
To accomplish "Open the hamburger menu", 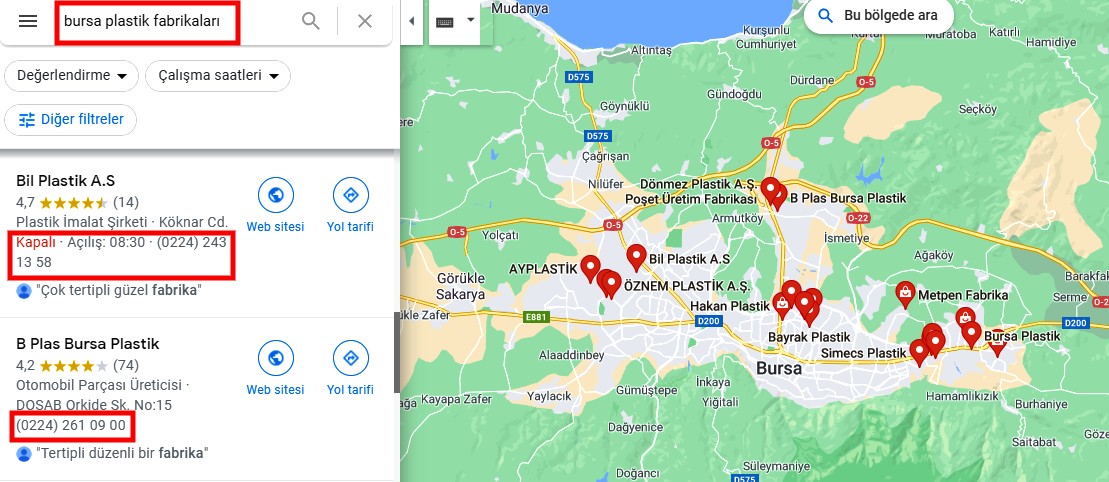I will (28, 21).
